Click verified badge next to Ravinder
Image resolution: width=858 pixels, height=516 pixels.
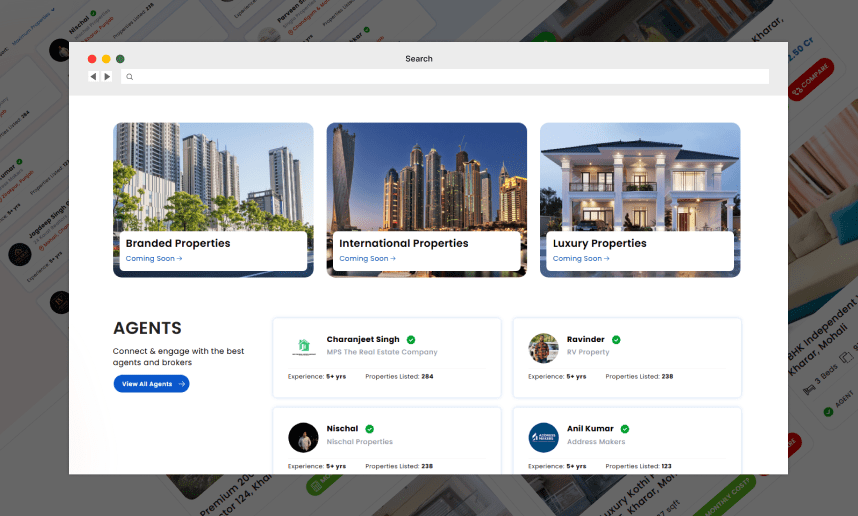click(x=616, y=340)
